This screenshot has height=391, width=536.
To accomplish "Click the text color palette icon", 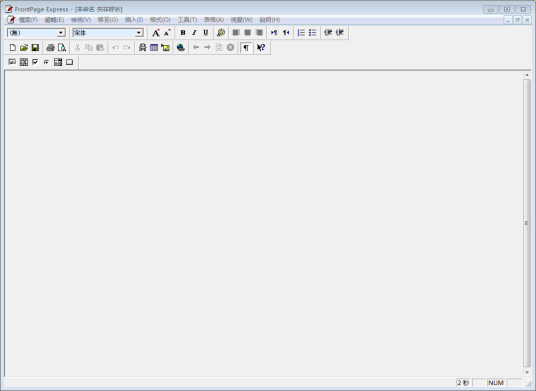I will (x=221, y=33).
